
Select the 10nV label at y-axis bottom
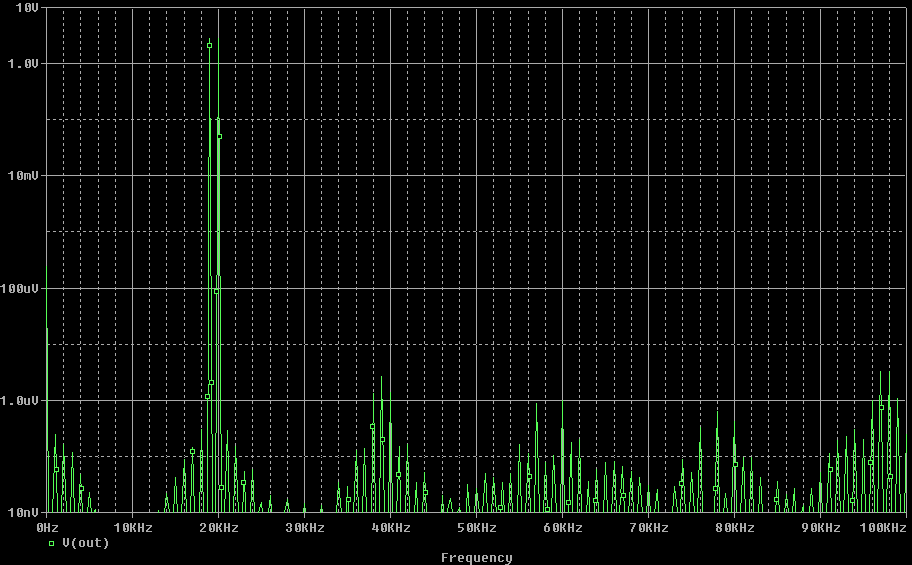(23, 512)
